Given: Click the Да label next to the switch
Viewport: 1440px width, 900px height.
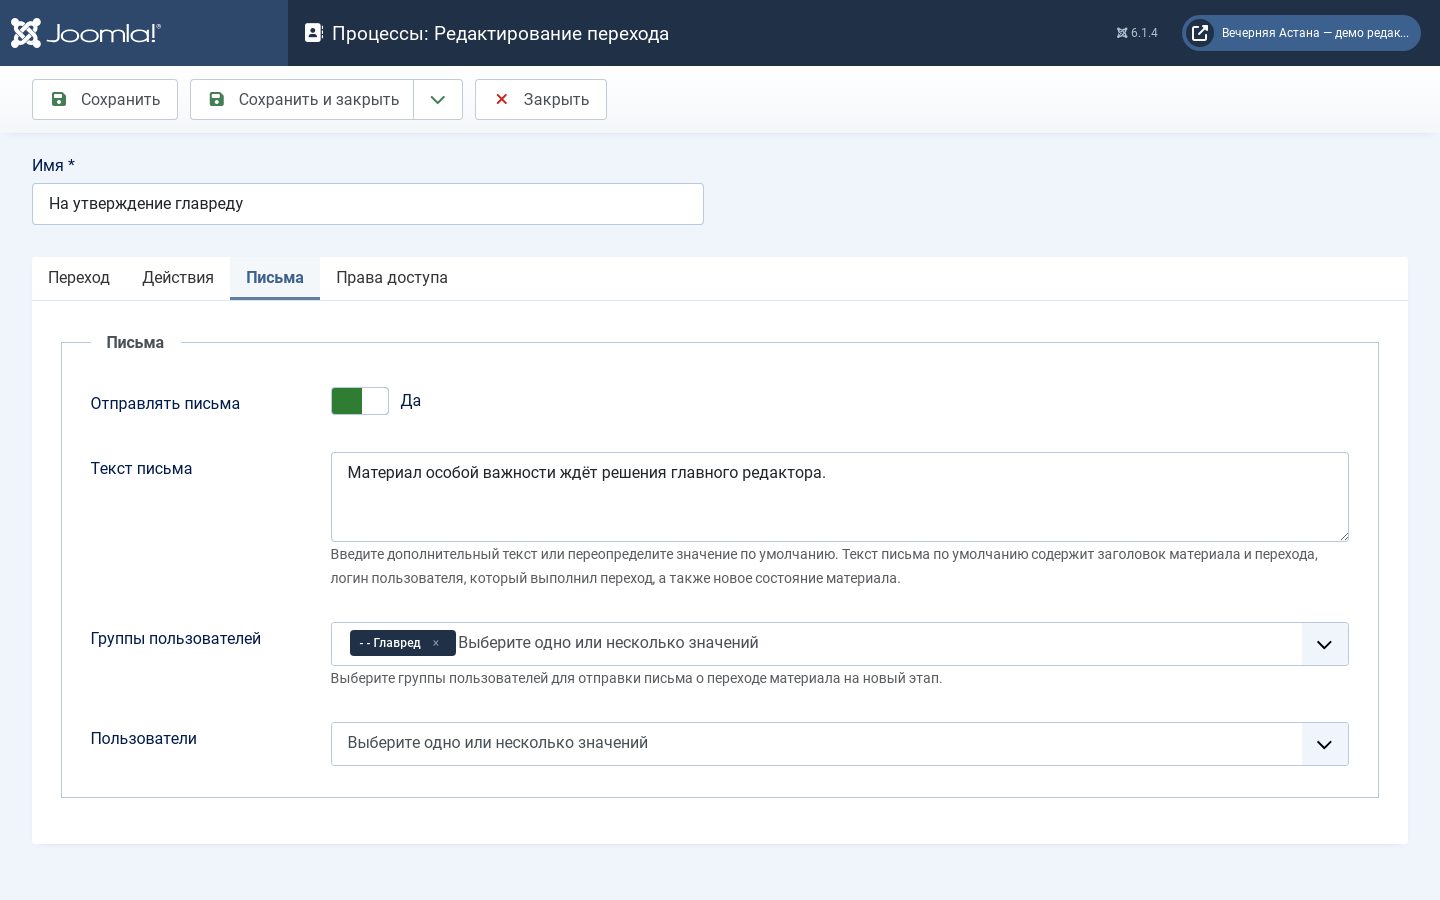Looking at the screenshot, I should click(411, 401).
